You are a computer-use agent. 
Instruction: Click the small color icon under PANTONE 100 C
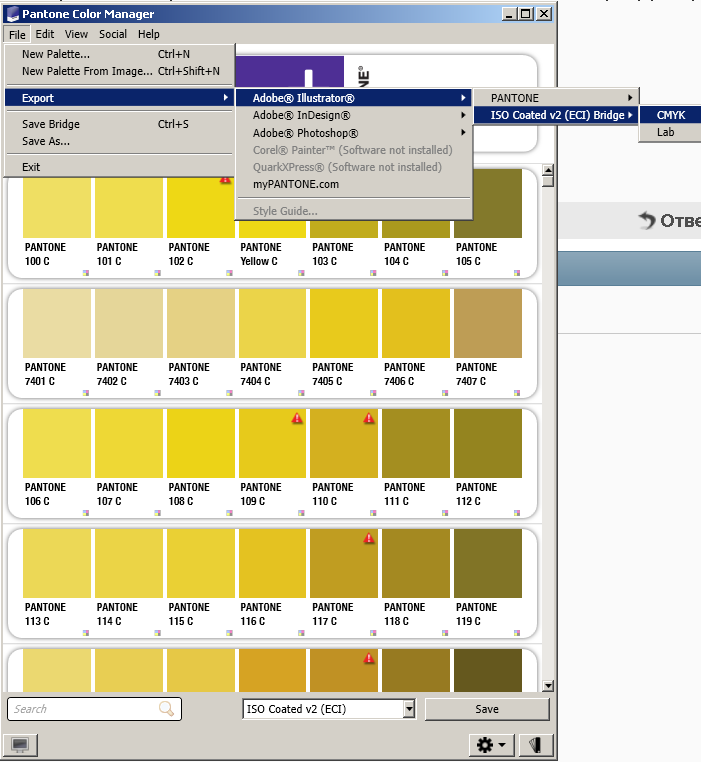[x=86, y=273]
